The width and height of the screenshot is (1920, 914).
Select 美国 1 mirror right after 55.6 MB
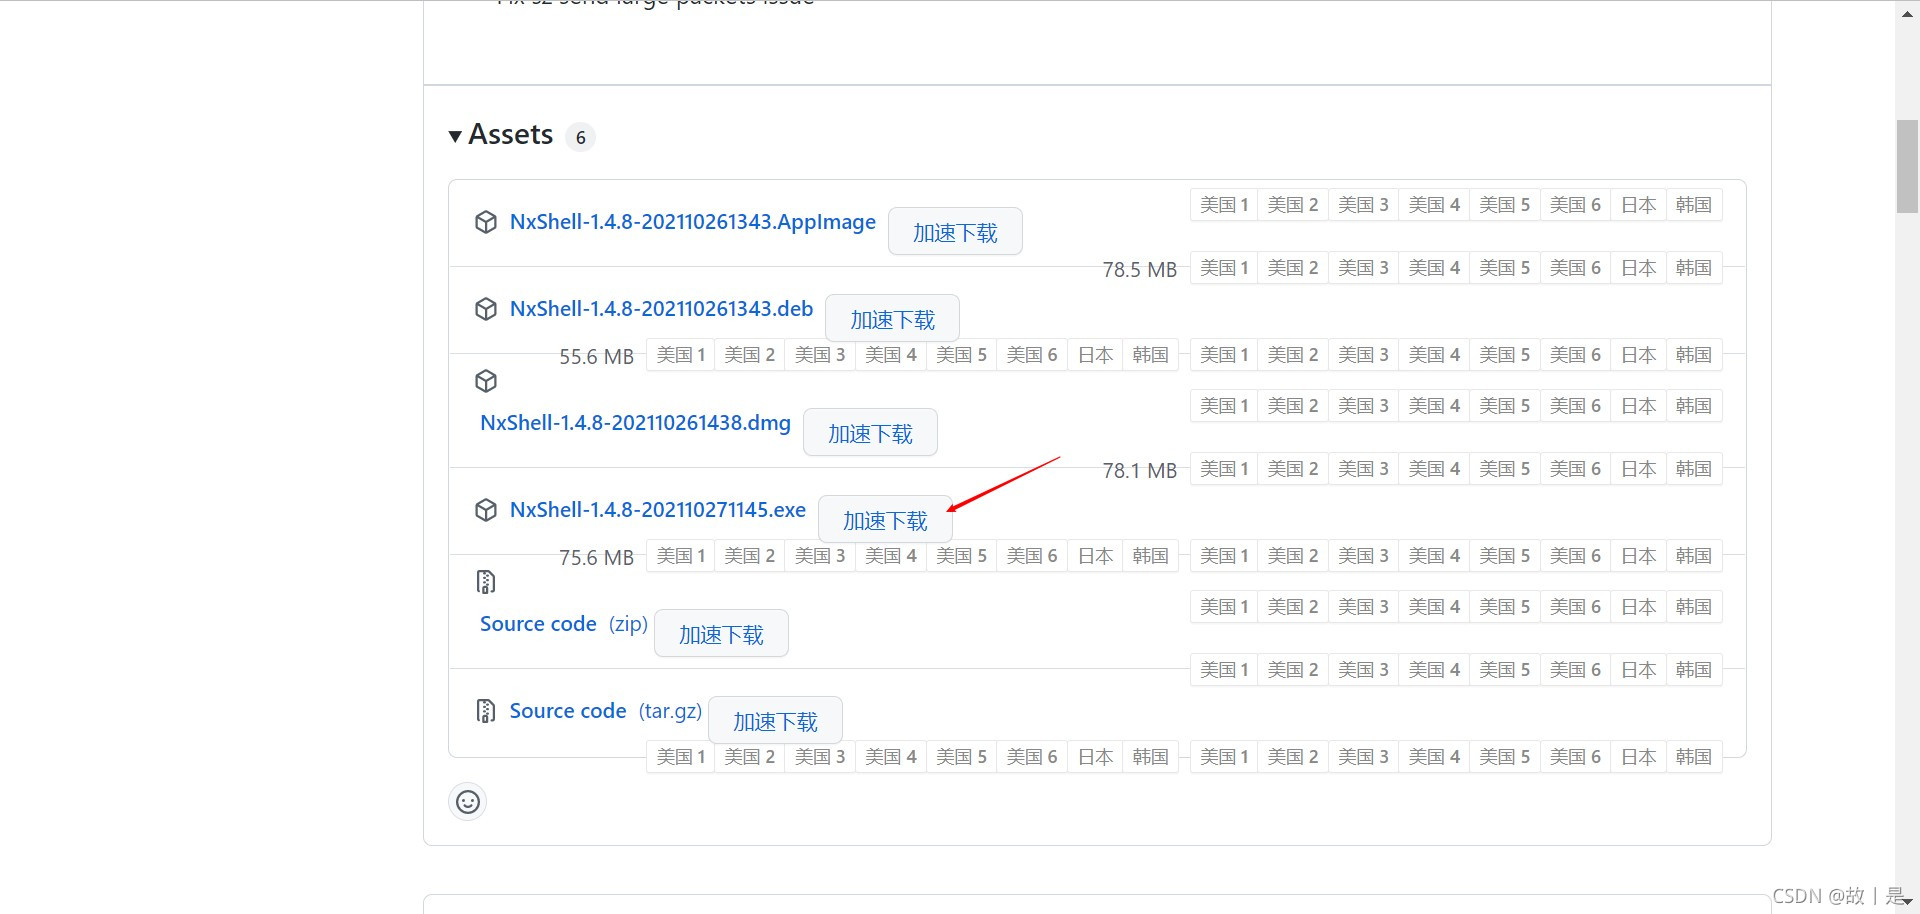point(681,355)
